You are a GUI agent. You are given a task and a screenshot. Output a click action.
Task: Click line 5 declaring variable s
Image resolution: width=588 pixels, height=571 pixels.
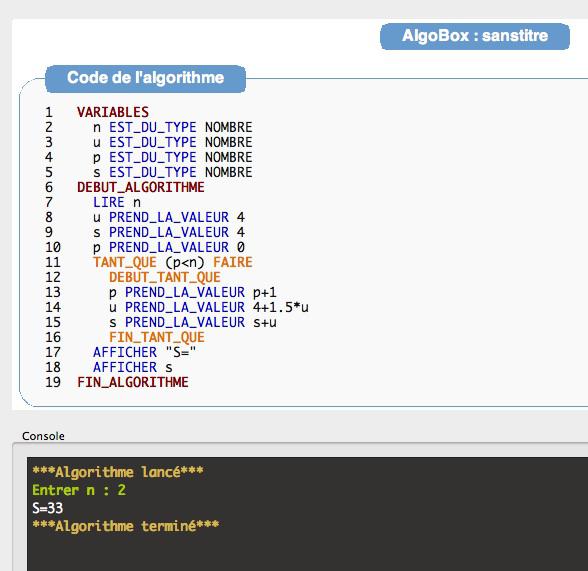172,172
